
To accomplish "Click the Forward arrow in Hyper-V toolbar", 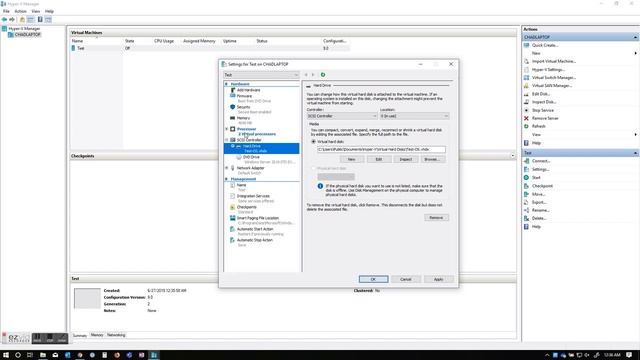I will click(x=12, y=20).
